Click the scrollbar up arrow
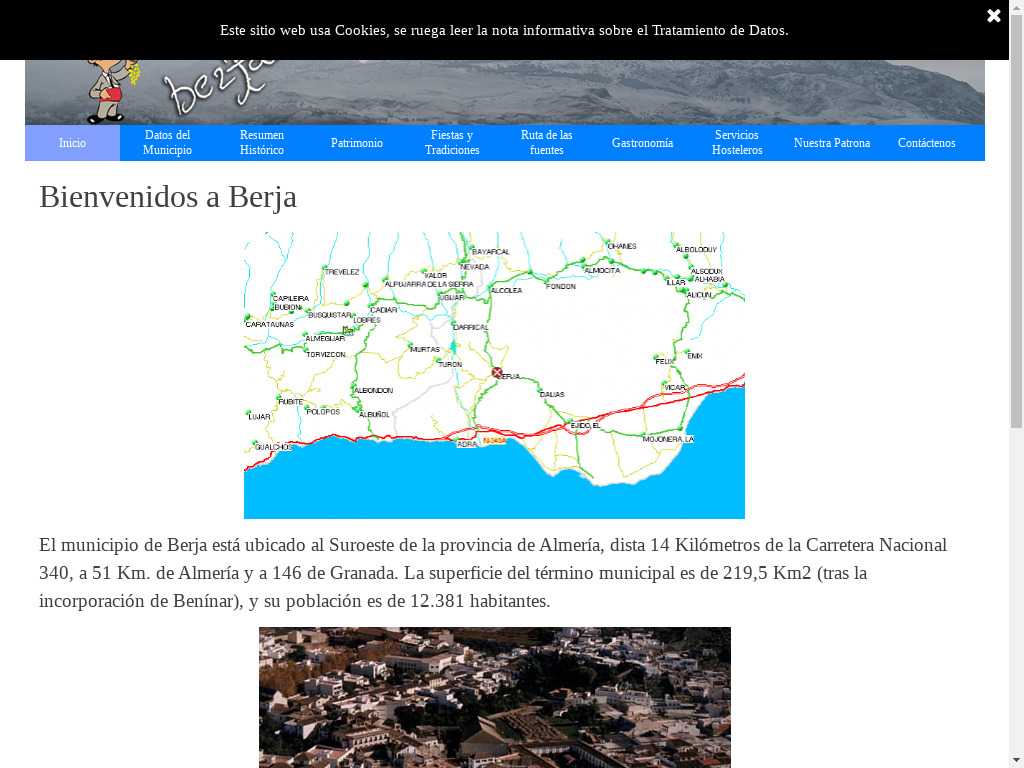This screenshot has height=768, width=1024. [x=1016, y=8]
